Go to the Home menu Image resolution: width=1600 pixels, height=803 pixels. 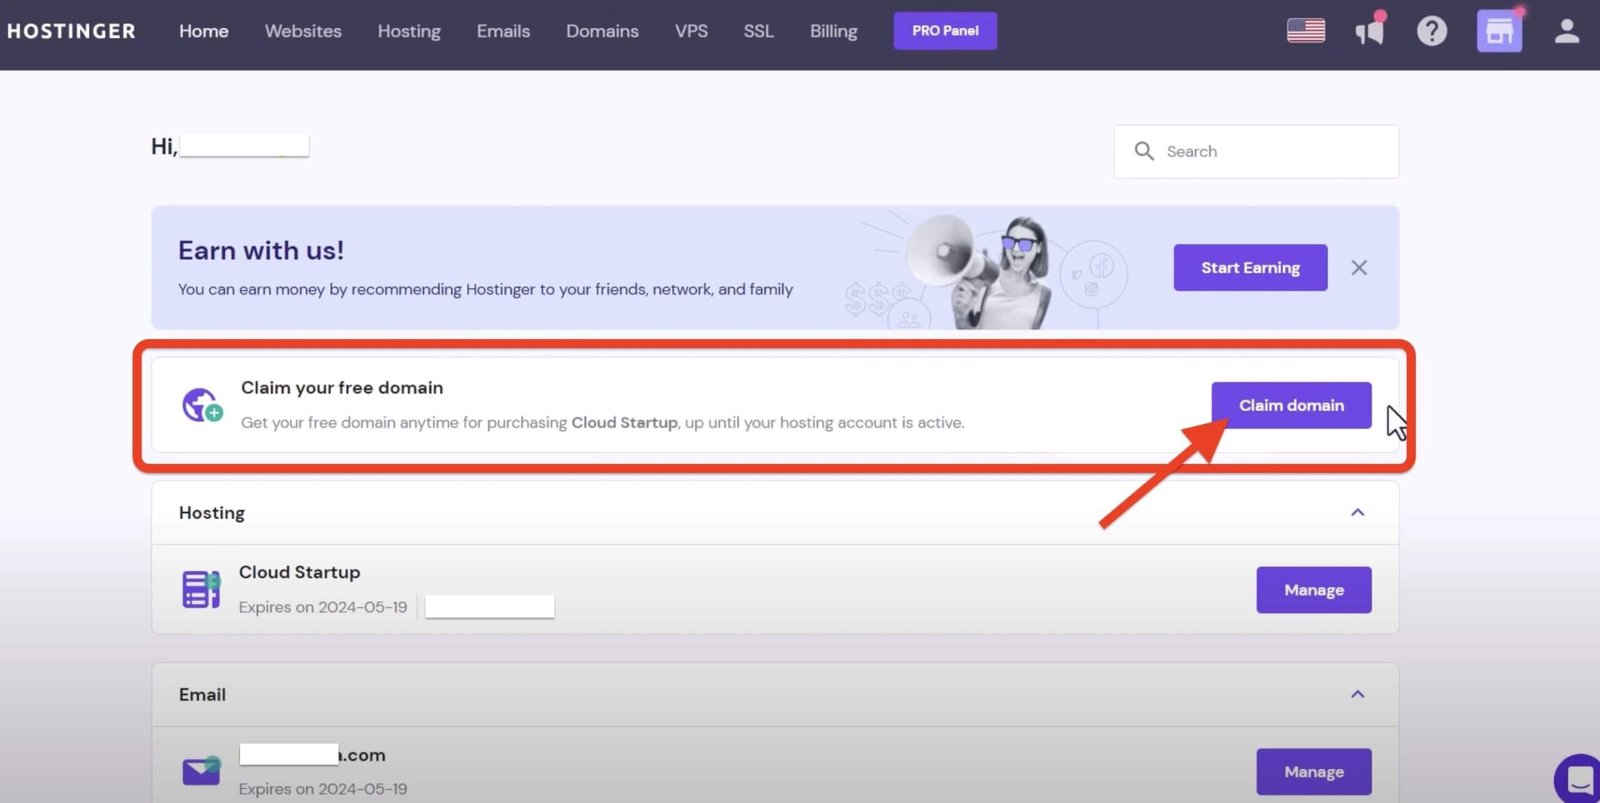[x=204, y=31]
